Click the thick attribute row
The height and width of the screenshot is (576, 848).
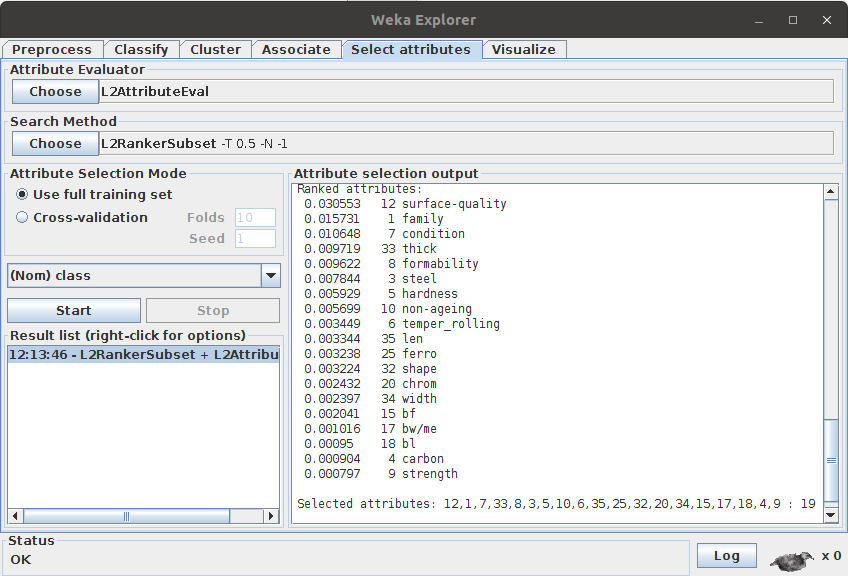click(370, 249)
